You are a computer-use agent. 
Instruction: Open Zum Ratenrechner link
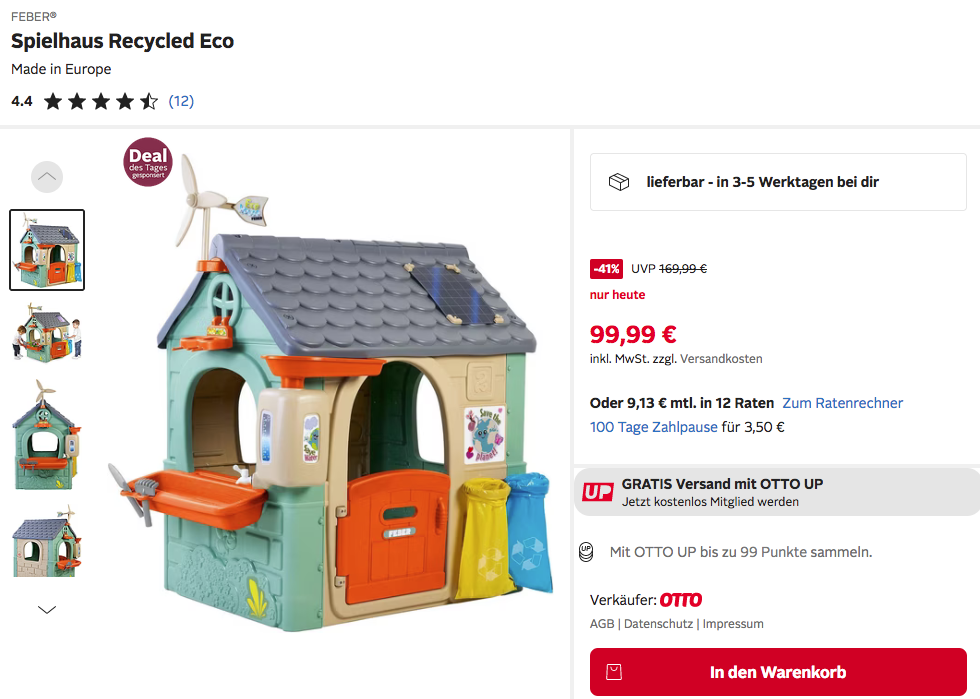[x=842, y=403]
